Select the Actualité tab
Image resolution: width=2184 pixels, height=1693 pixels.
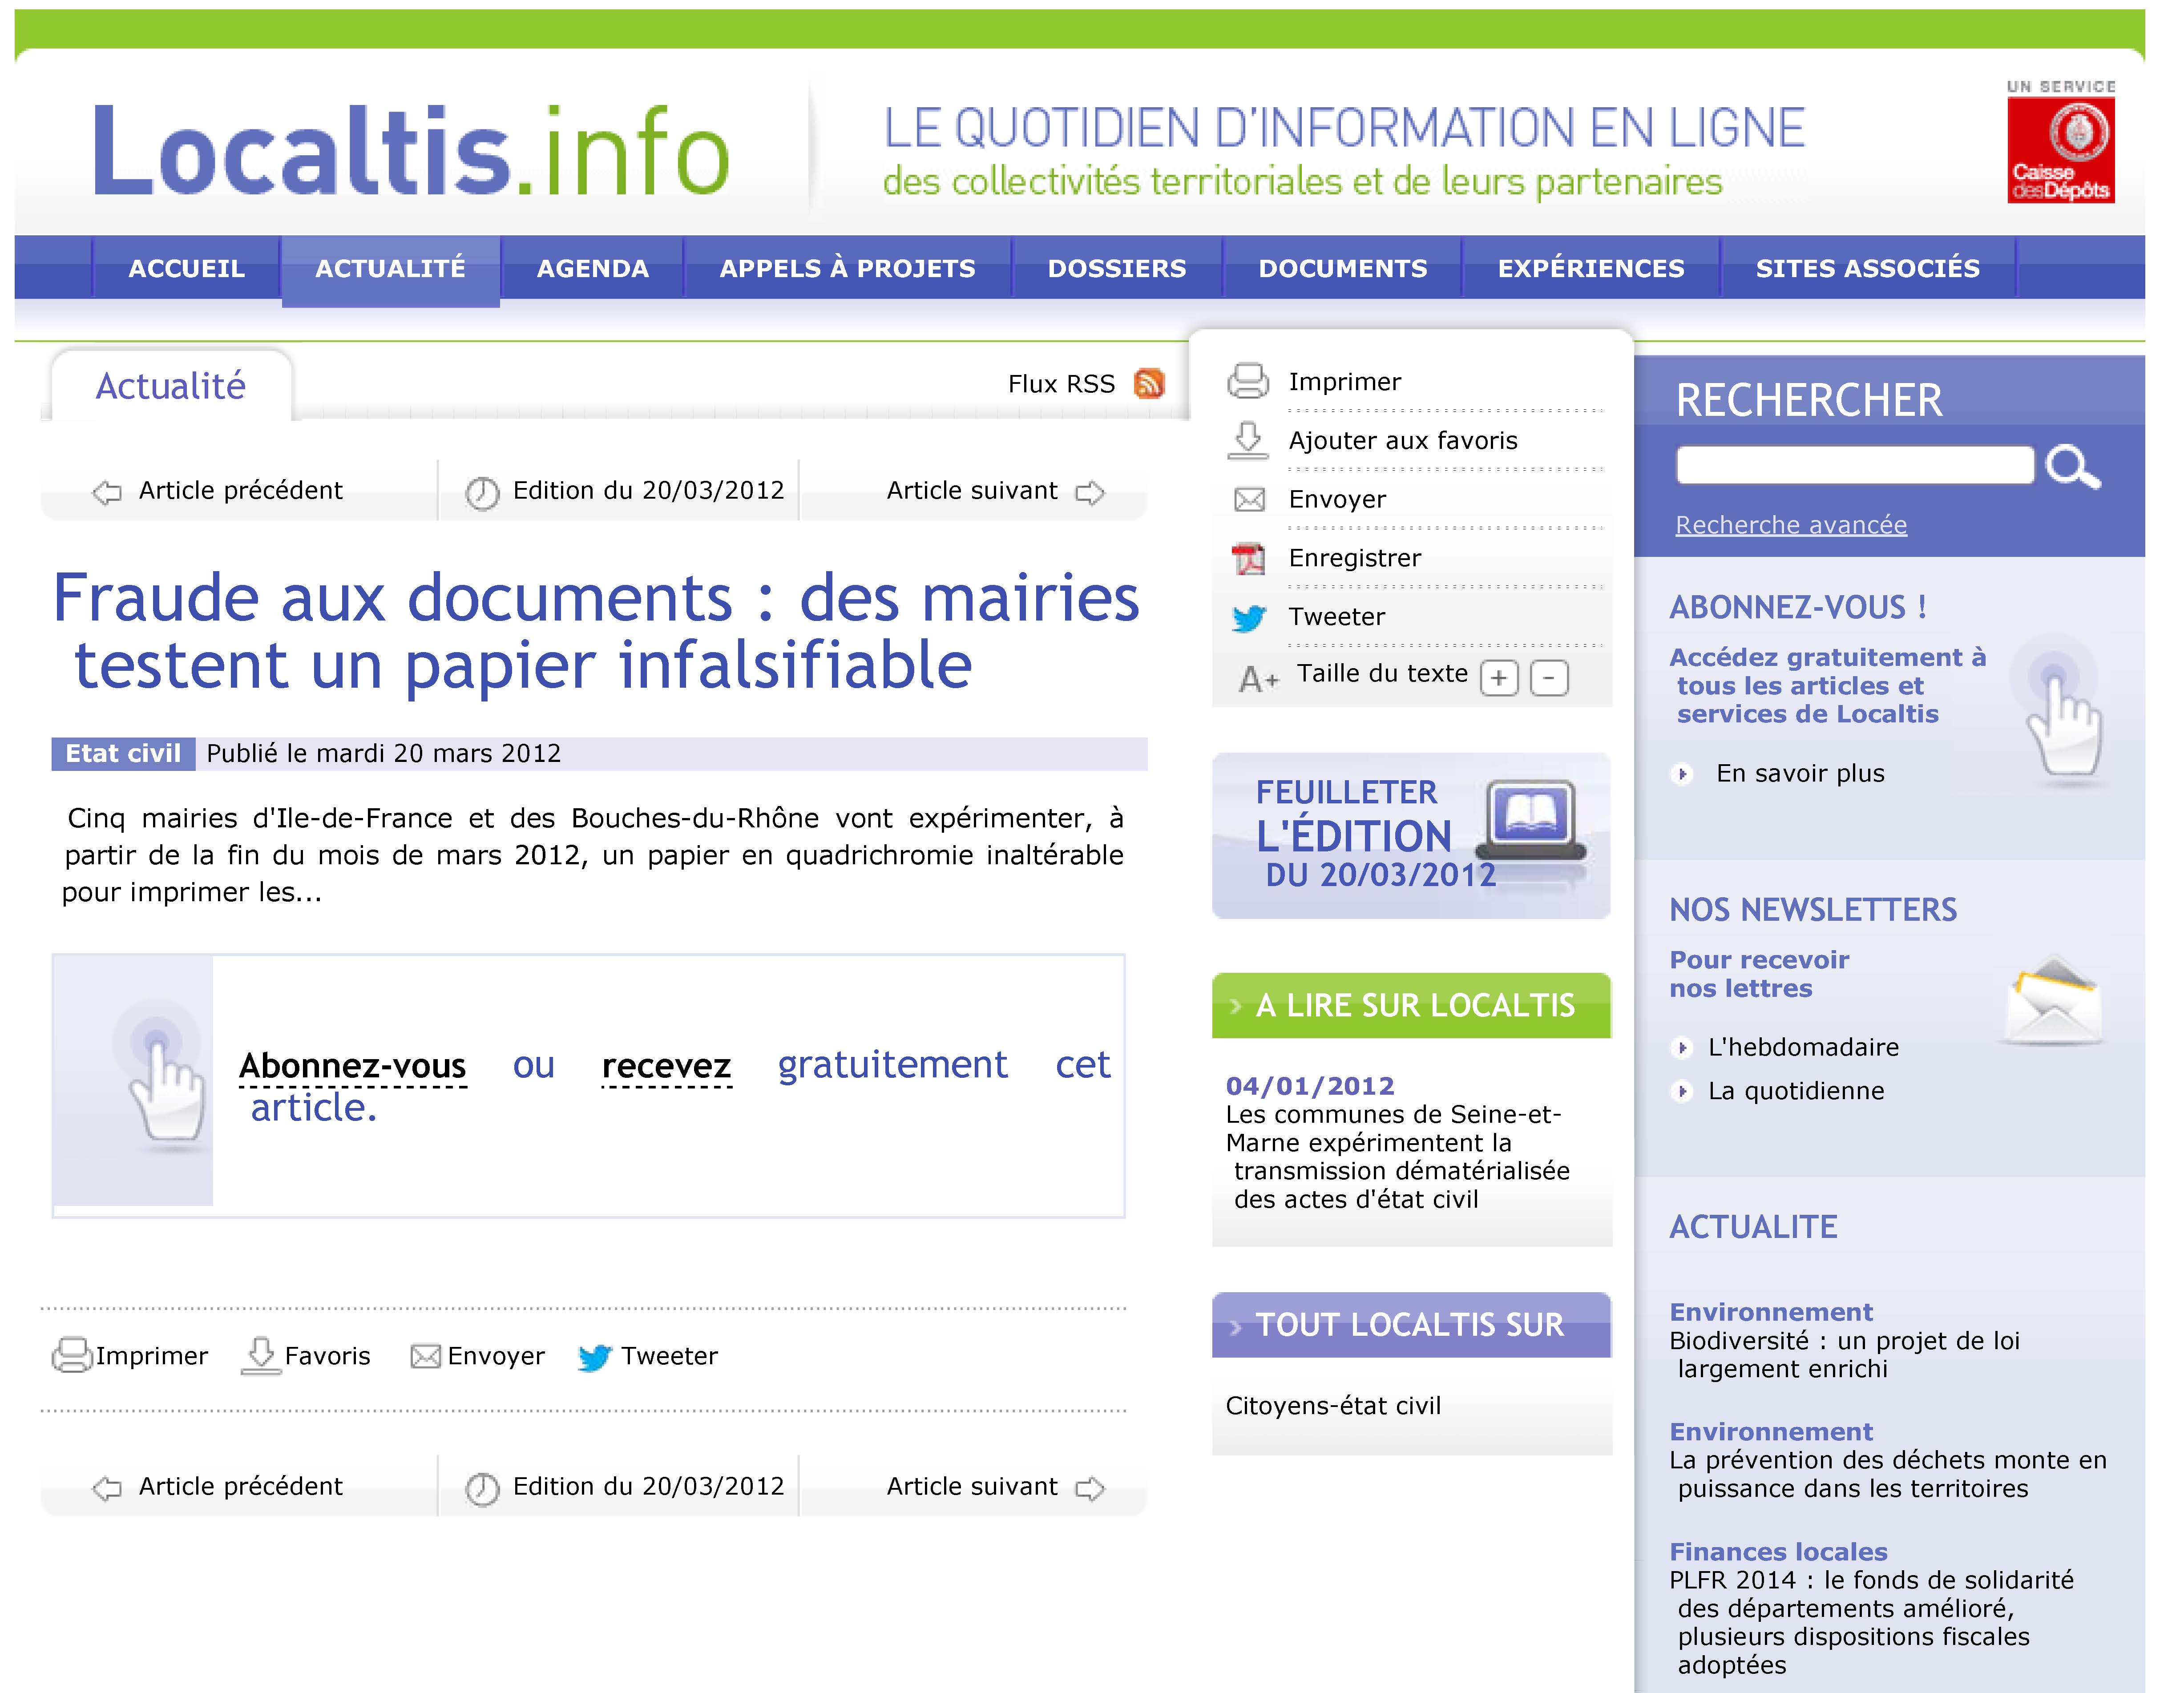pos(171,386)
